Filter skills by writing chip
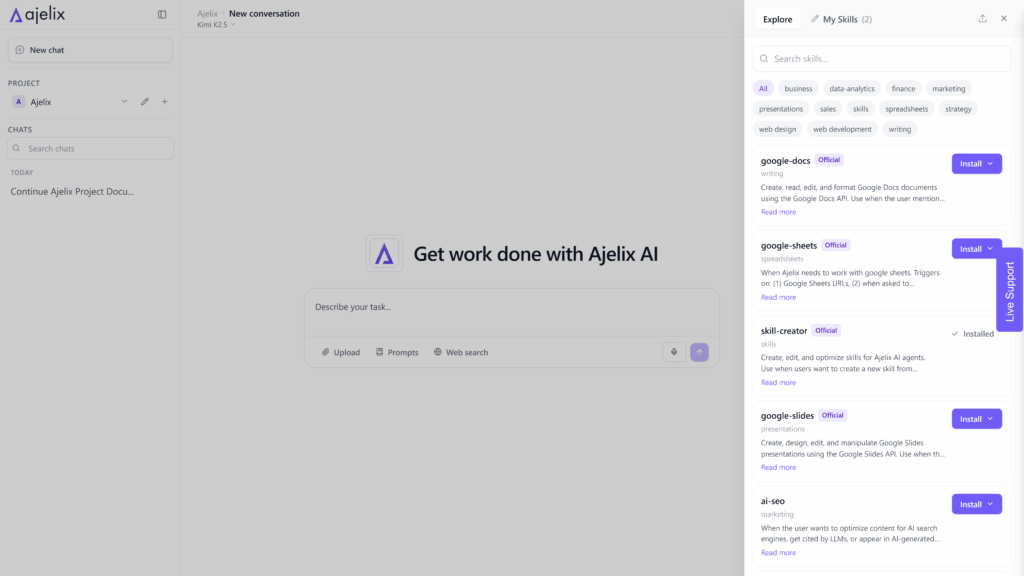The height and width of the screenshot is (576, 1024). [899, 129]
